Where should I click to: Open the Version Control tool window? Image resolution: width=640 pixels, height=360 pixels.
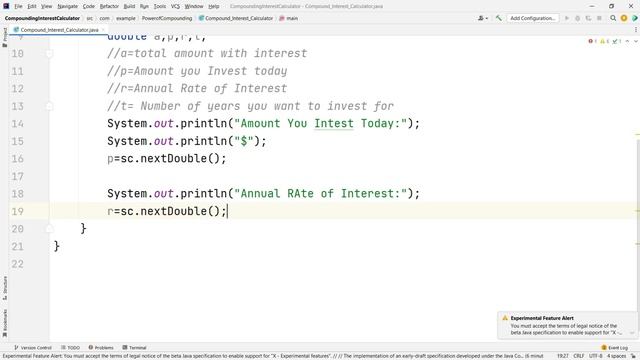tap(33, 347)
